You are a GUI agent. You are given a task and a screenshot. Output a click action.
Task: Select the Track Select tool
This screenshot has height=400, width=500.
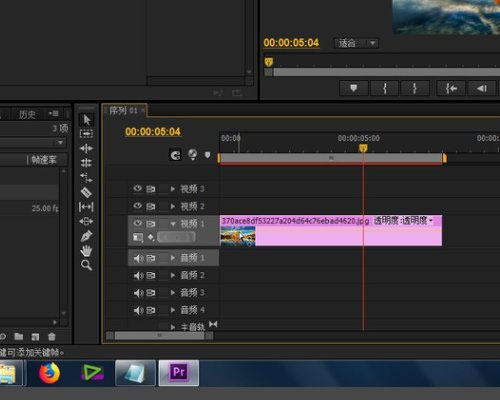click(x=86, y=134)
